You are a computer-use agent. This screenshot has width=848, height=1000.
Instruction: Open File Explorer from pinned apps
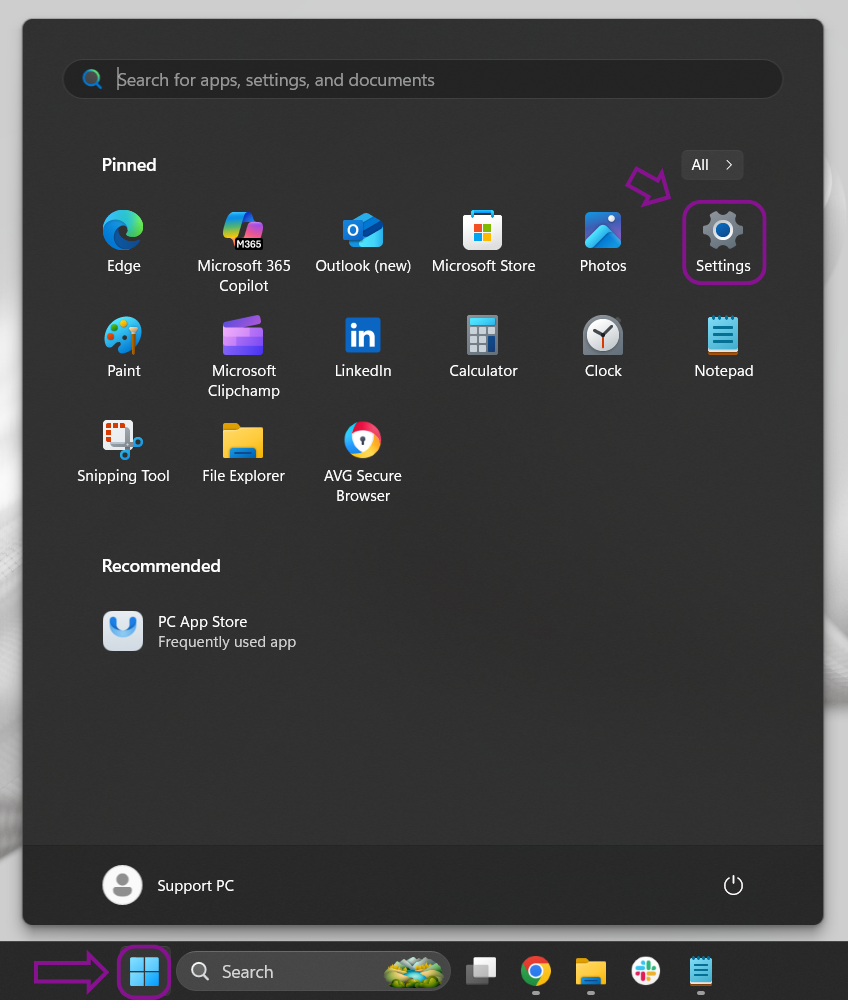point(244,452)
